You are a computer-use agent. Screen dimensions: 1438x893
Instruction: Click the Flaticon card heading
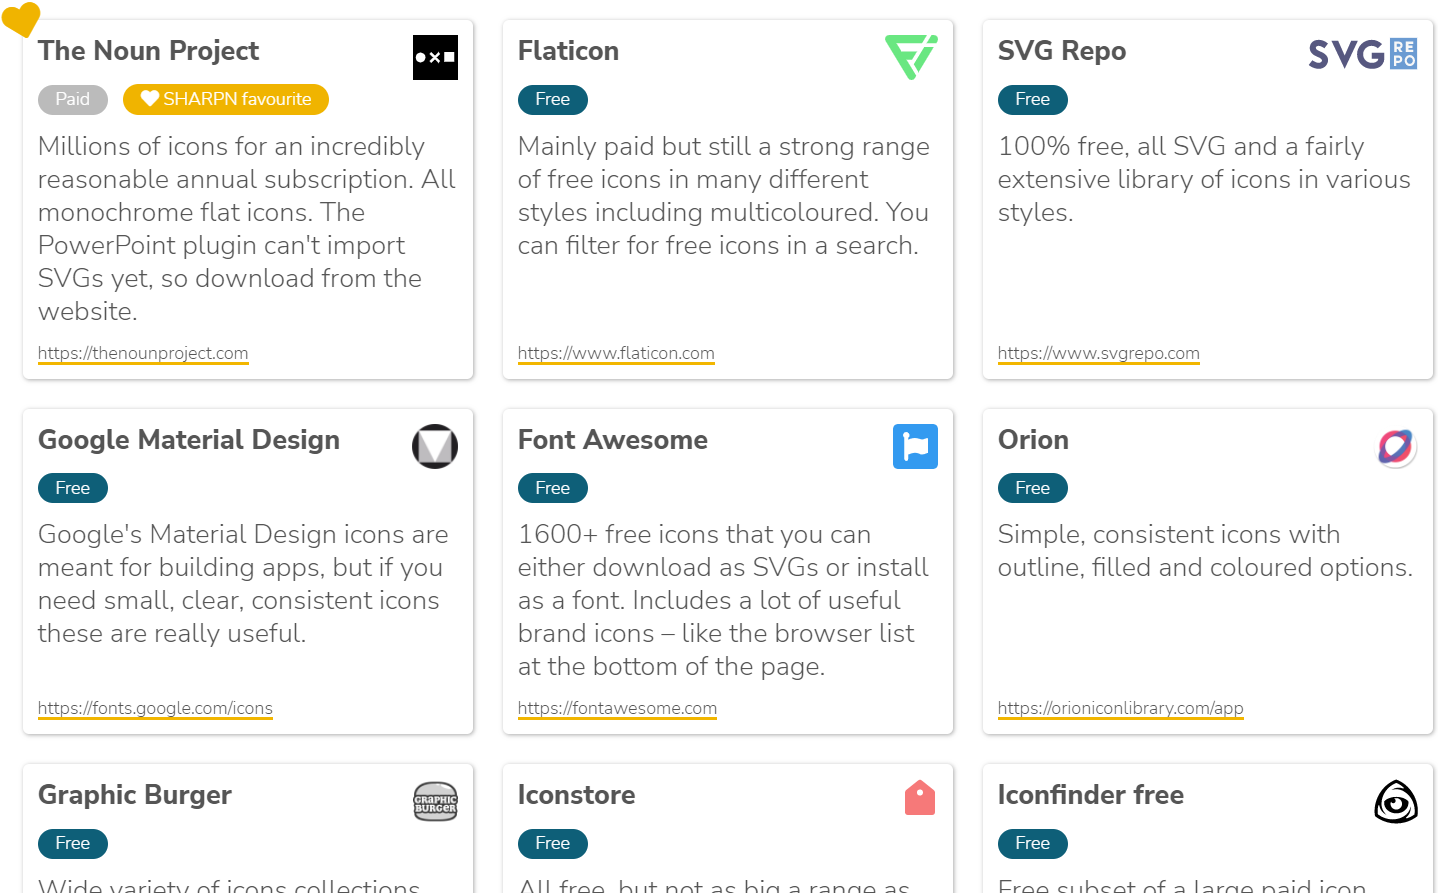568,51
